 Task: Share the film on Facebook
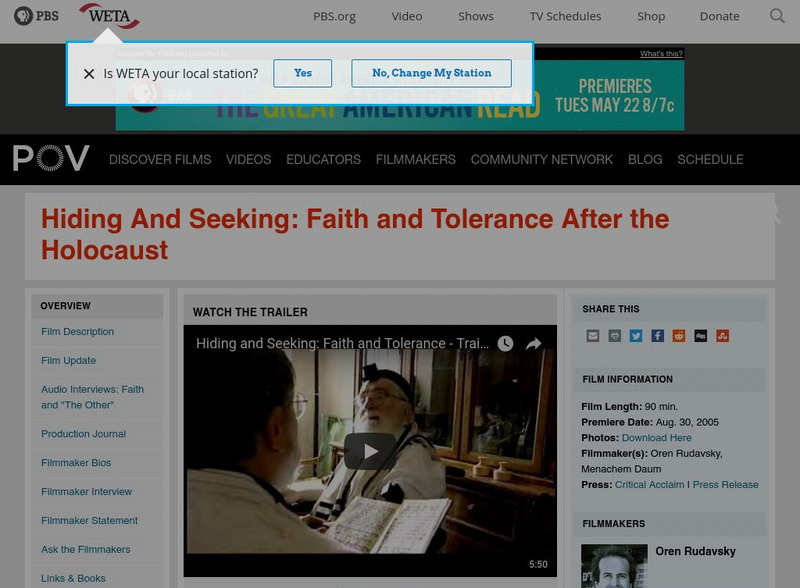click(x=657, y=336)
